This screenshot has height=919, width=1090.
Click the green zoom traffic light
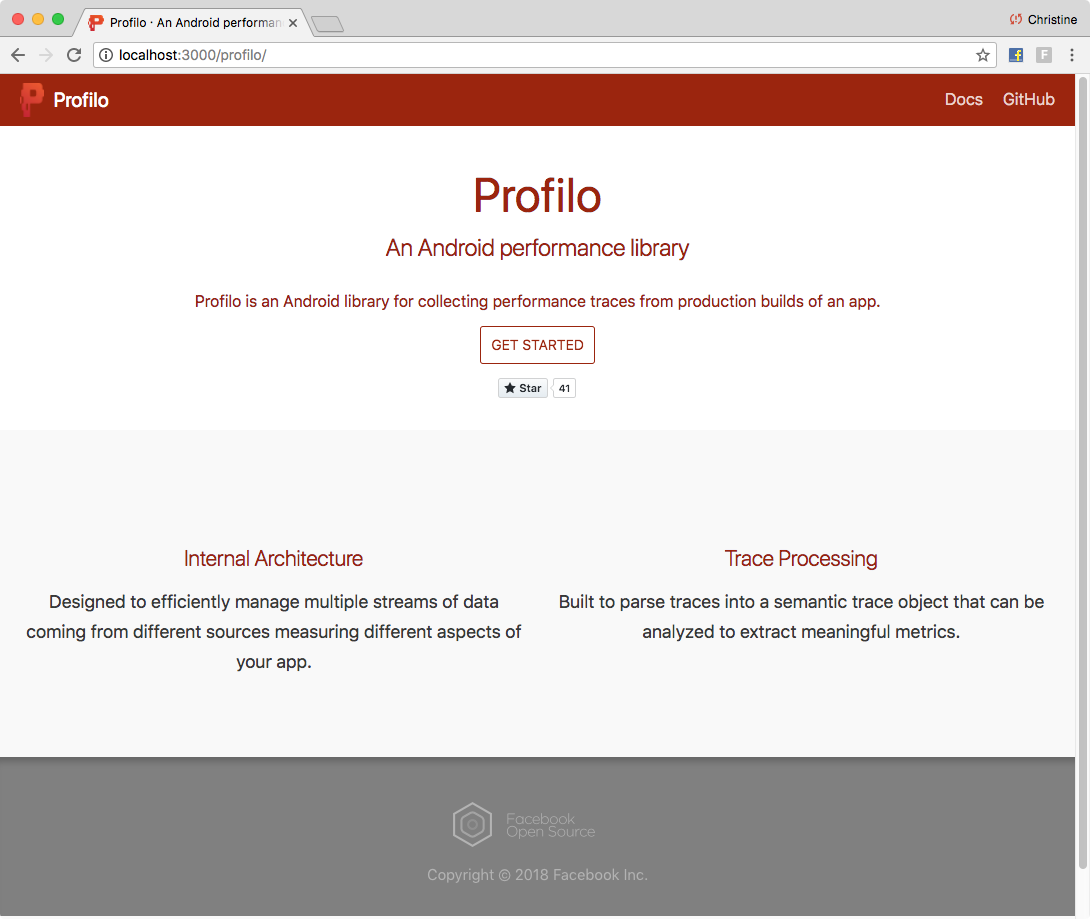pos(58,18)
